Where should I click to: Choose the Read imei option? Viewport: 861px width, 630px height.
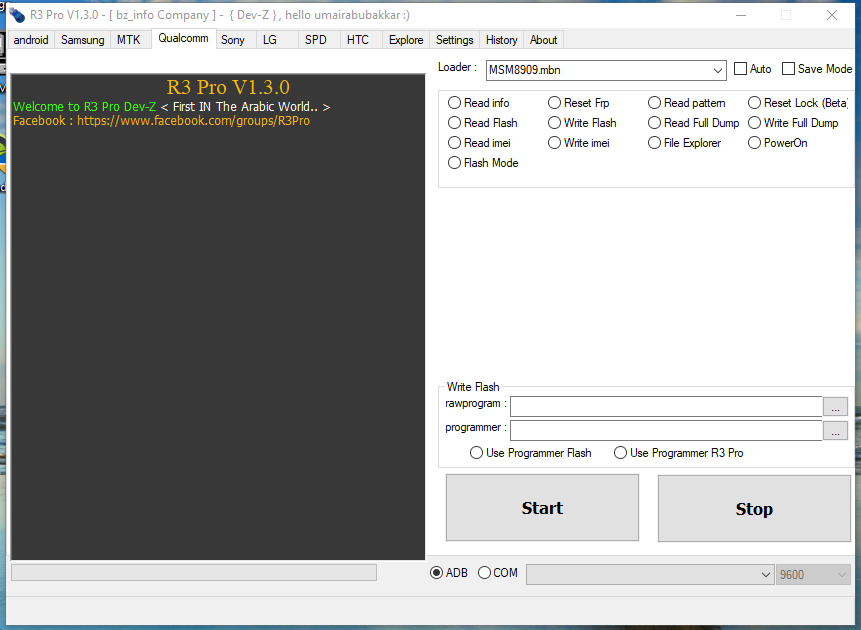pyautogui.click(x=479, y=143)
